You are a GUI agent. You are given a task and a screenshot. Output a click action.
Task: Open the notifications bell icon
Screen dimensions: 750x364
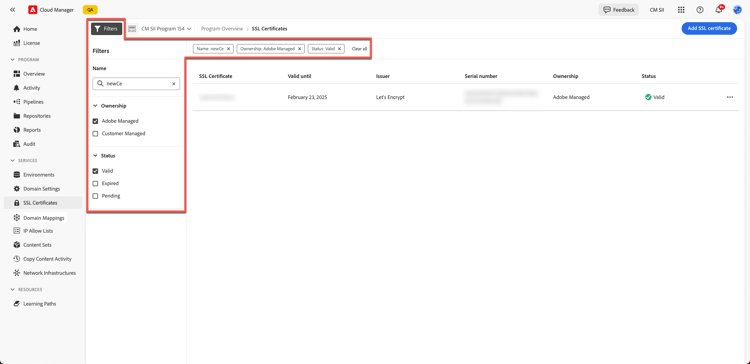(x=718, y=10)
